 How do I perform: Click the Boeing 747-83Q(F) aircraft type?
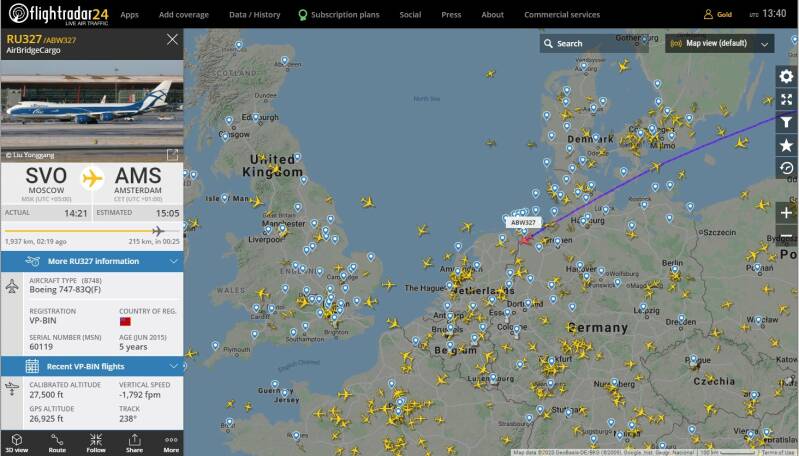pyautogui.click(x=65, y=289)
